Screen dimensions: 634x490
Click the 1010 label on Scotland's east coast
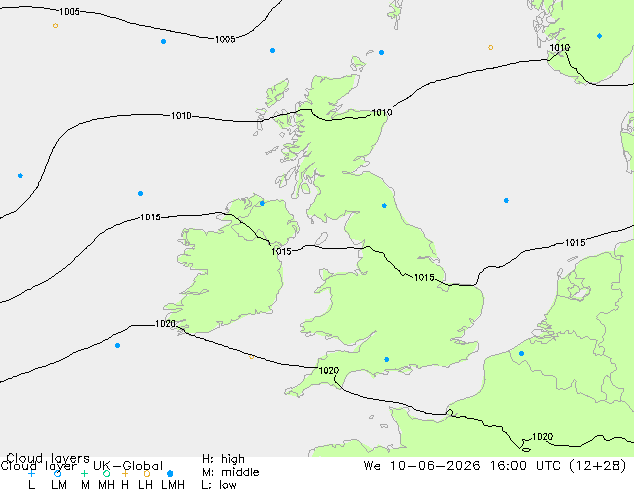point(382,112)
